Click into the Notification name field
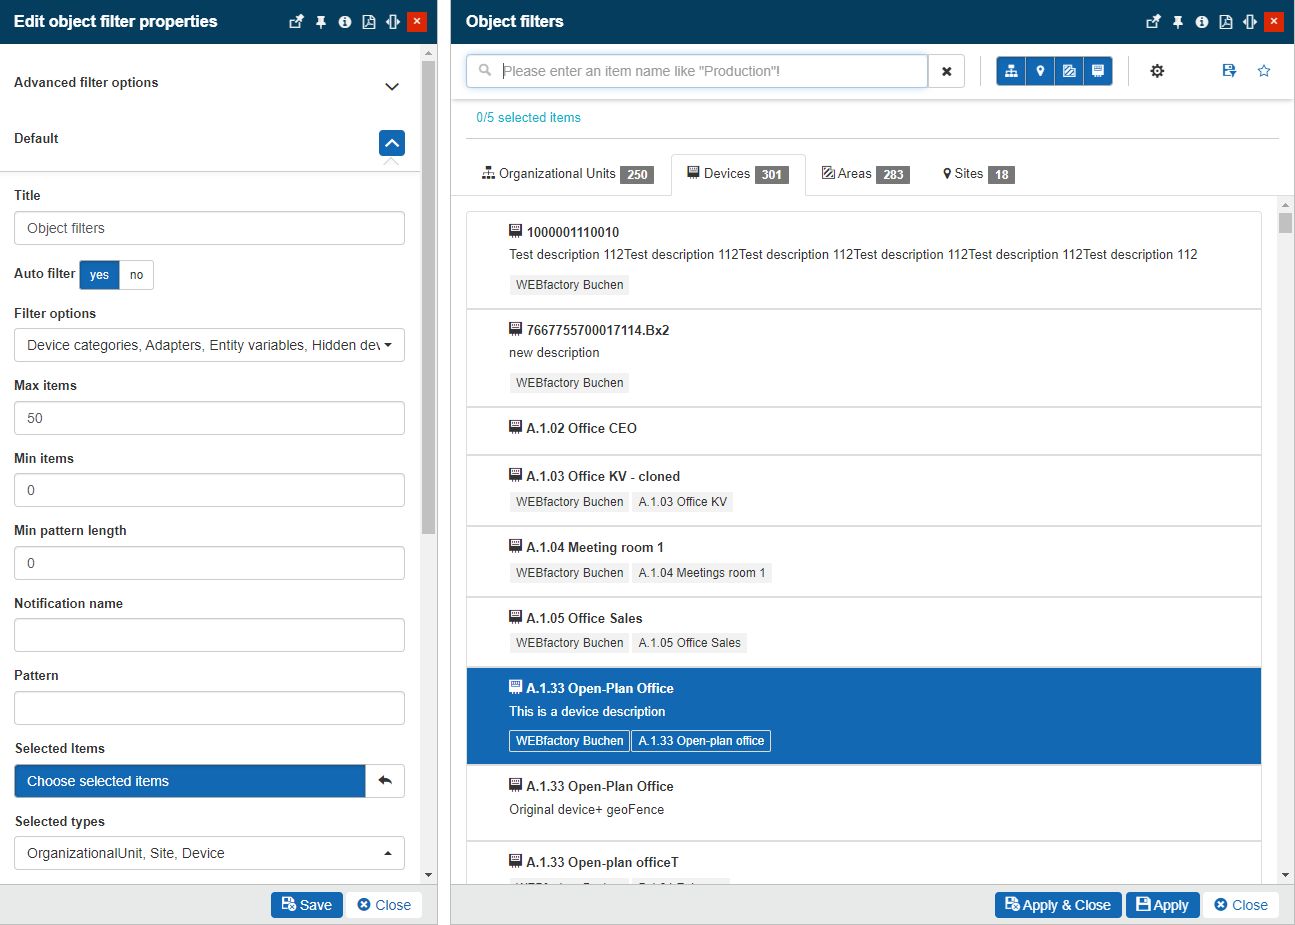 [209, 635]
